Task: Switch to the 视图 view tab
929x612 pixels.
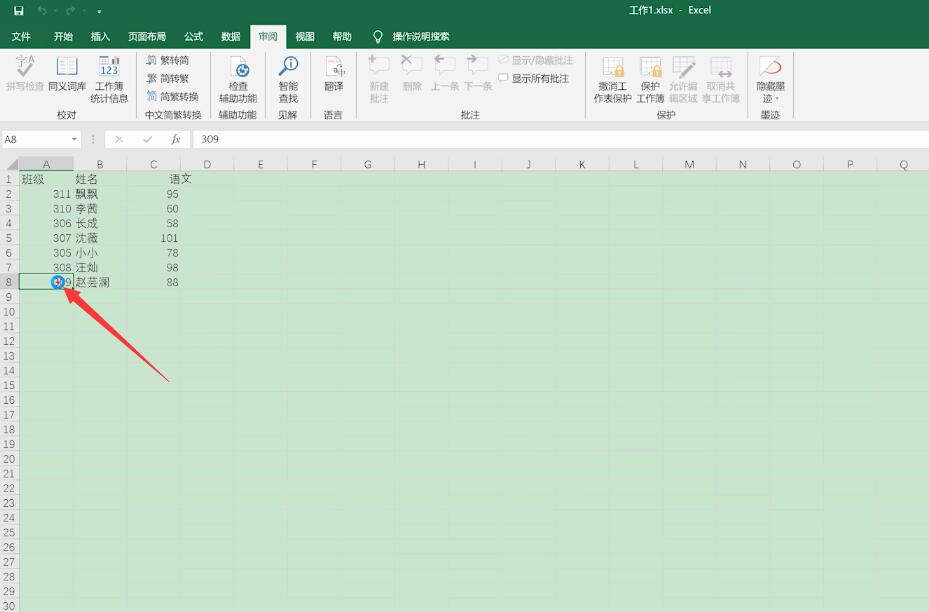Action: point(305,37)
